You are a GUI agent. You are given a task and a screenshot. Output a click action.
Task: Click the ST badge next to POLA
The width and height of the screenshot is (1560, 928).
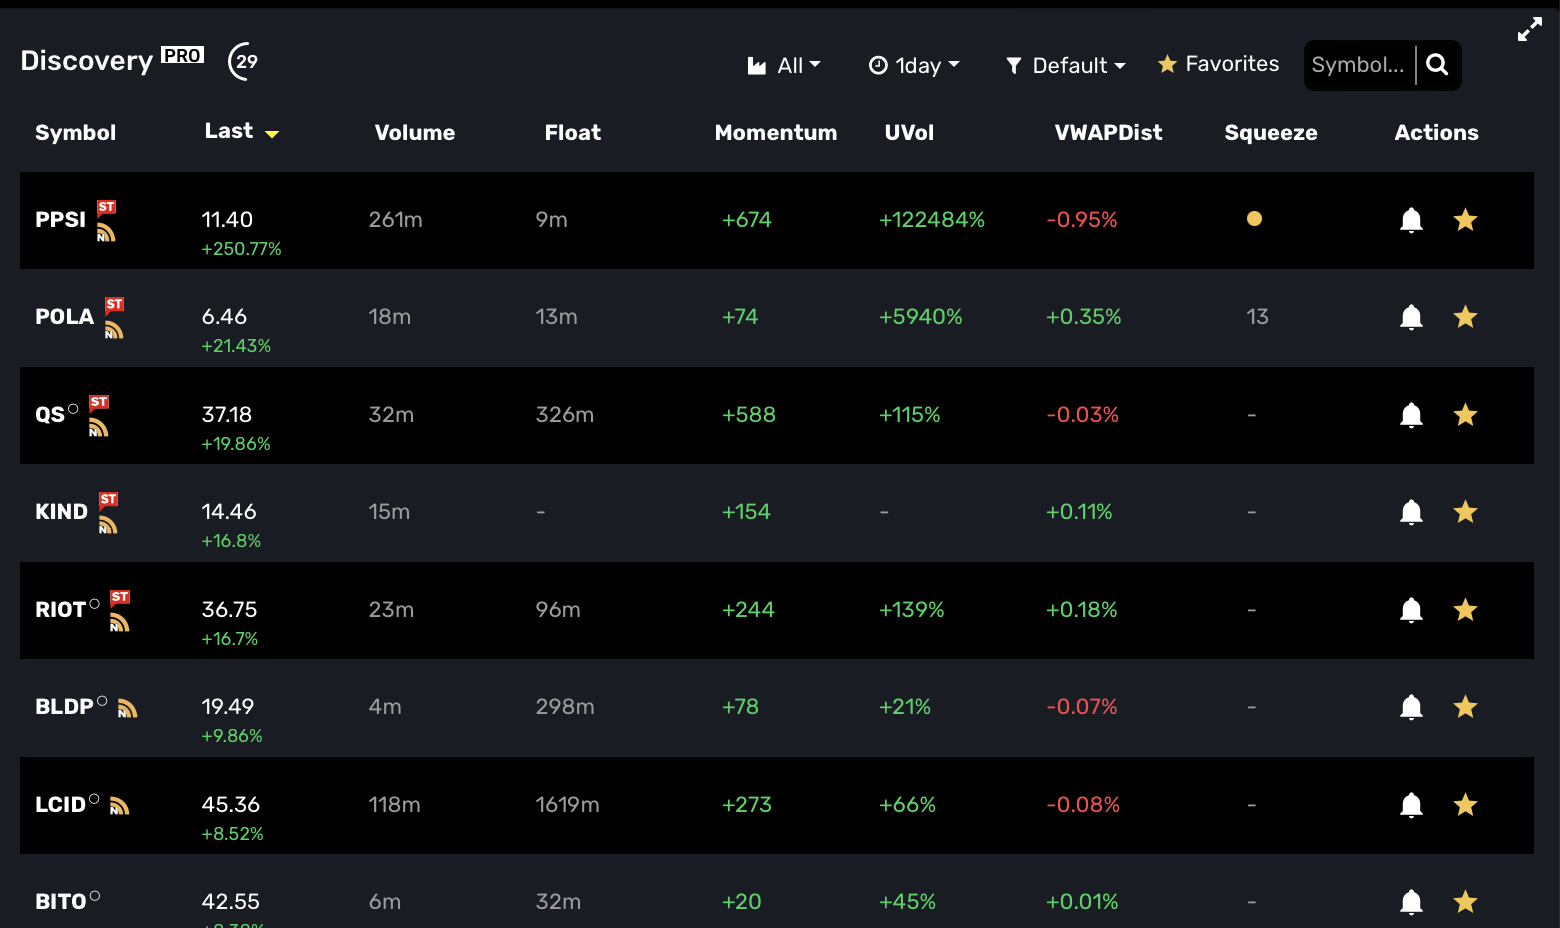(x=115, y=304)
